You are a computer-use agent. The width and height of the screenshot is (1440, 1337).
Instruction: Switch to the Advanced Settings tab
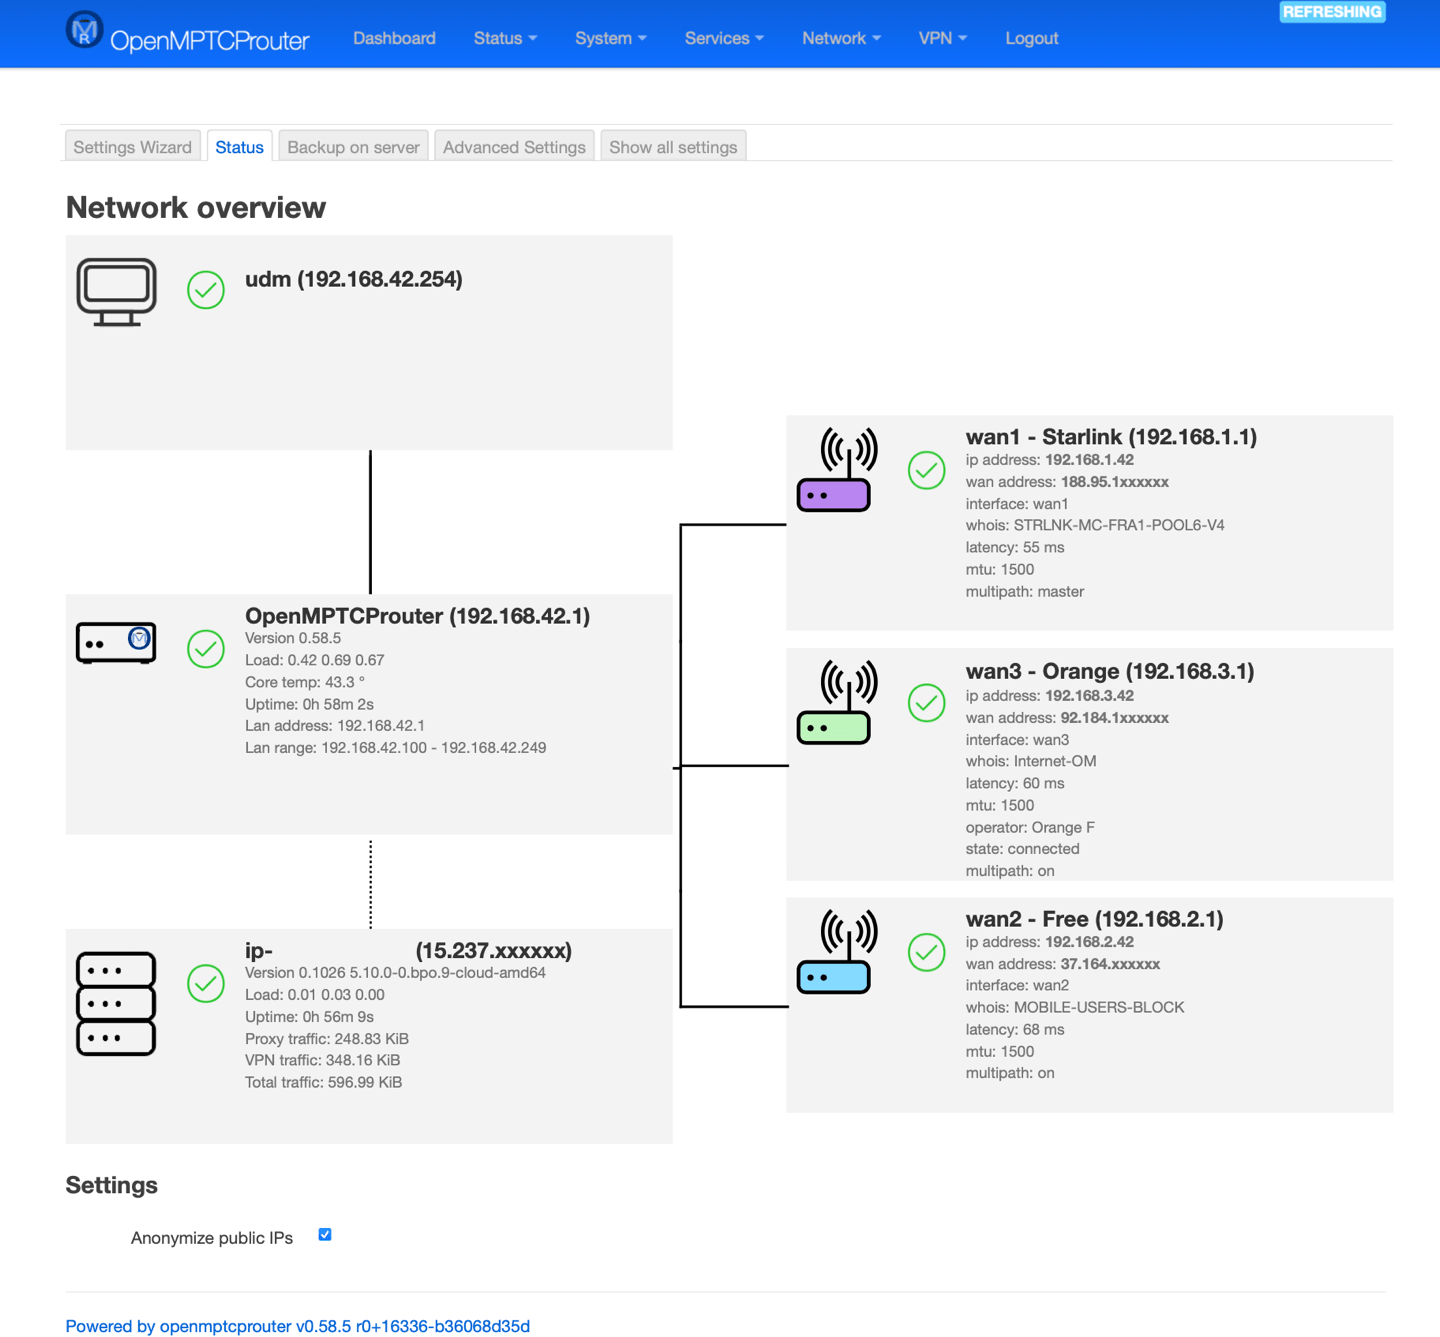tap(514, 147)
